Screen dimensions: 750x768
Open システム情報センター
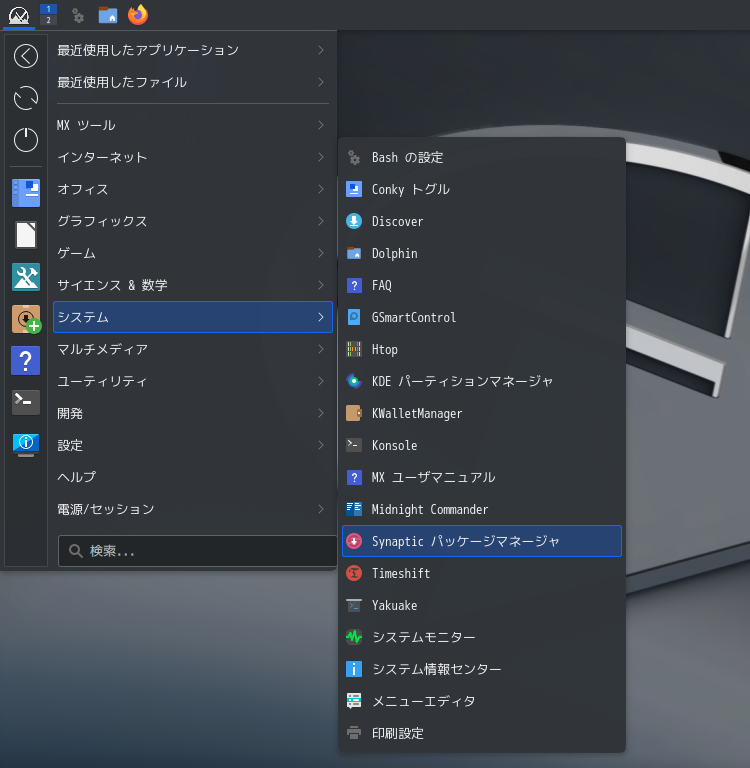pos(482,669)
